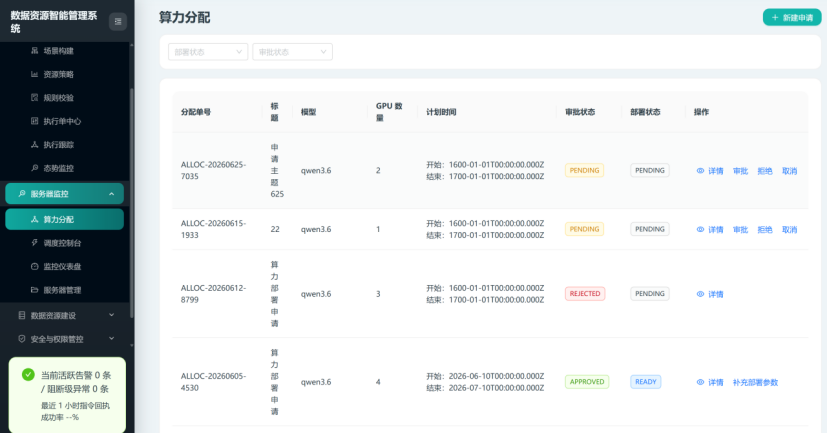Click the 安全与权限管控 shield icon

[x=22, y=339]
